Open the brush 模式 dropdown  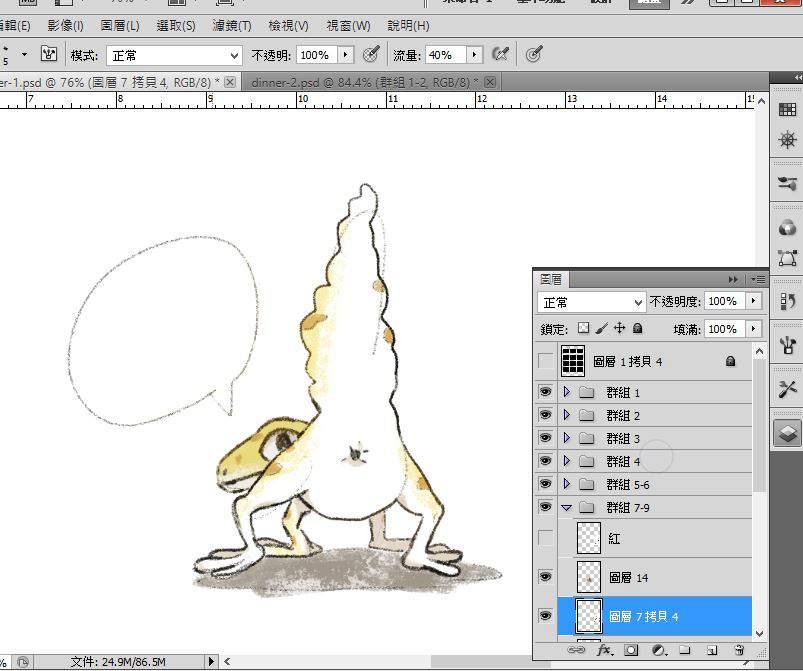click(x=175, y=55)
